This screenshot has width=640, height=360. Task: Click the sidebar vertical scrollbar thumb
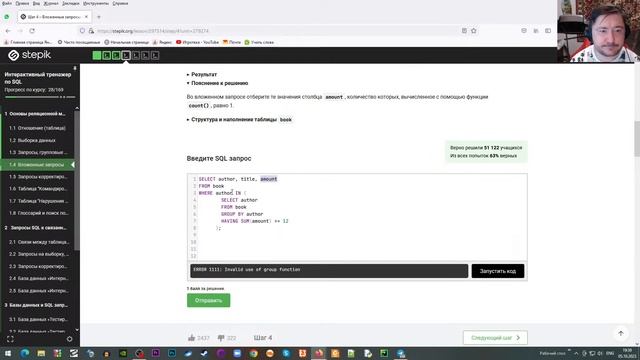(77, 180)
